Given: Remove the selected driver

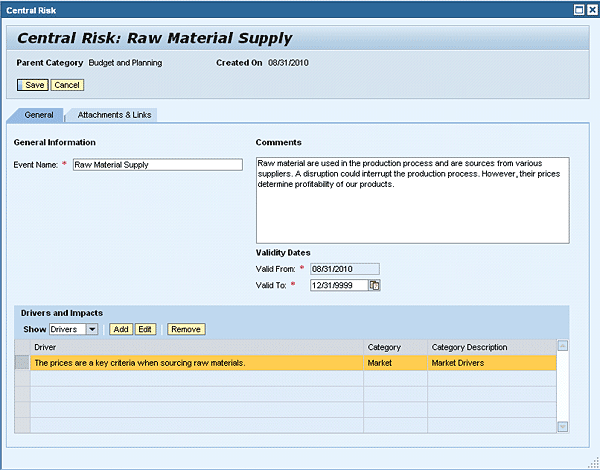Looking at the screenshot, I should 185,329.
